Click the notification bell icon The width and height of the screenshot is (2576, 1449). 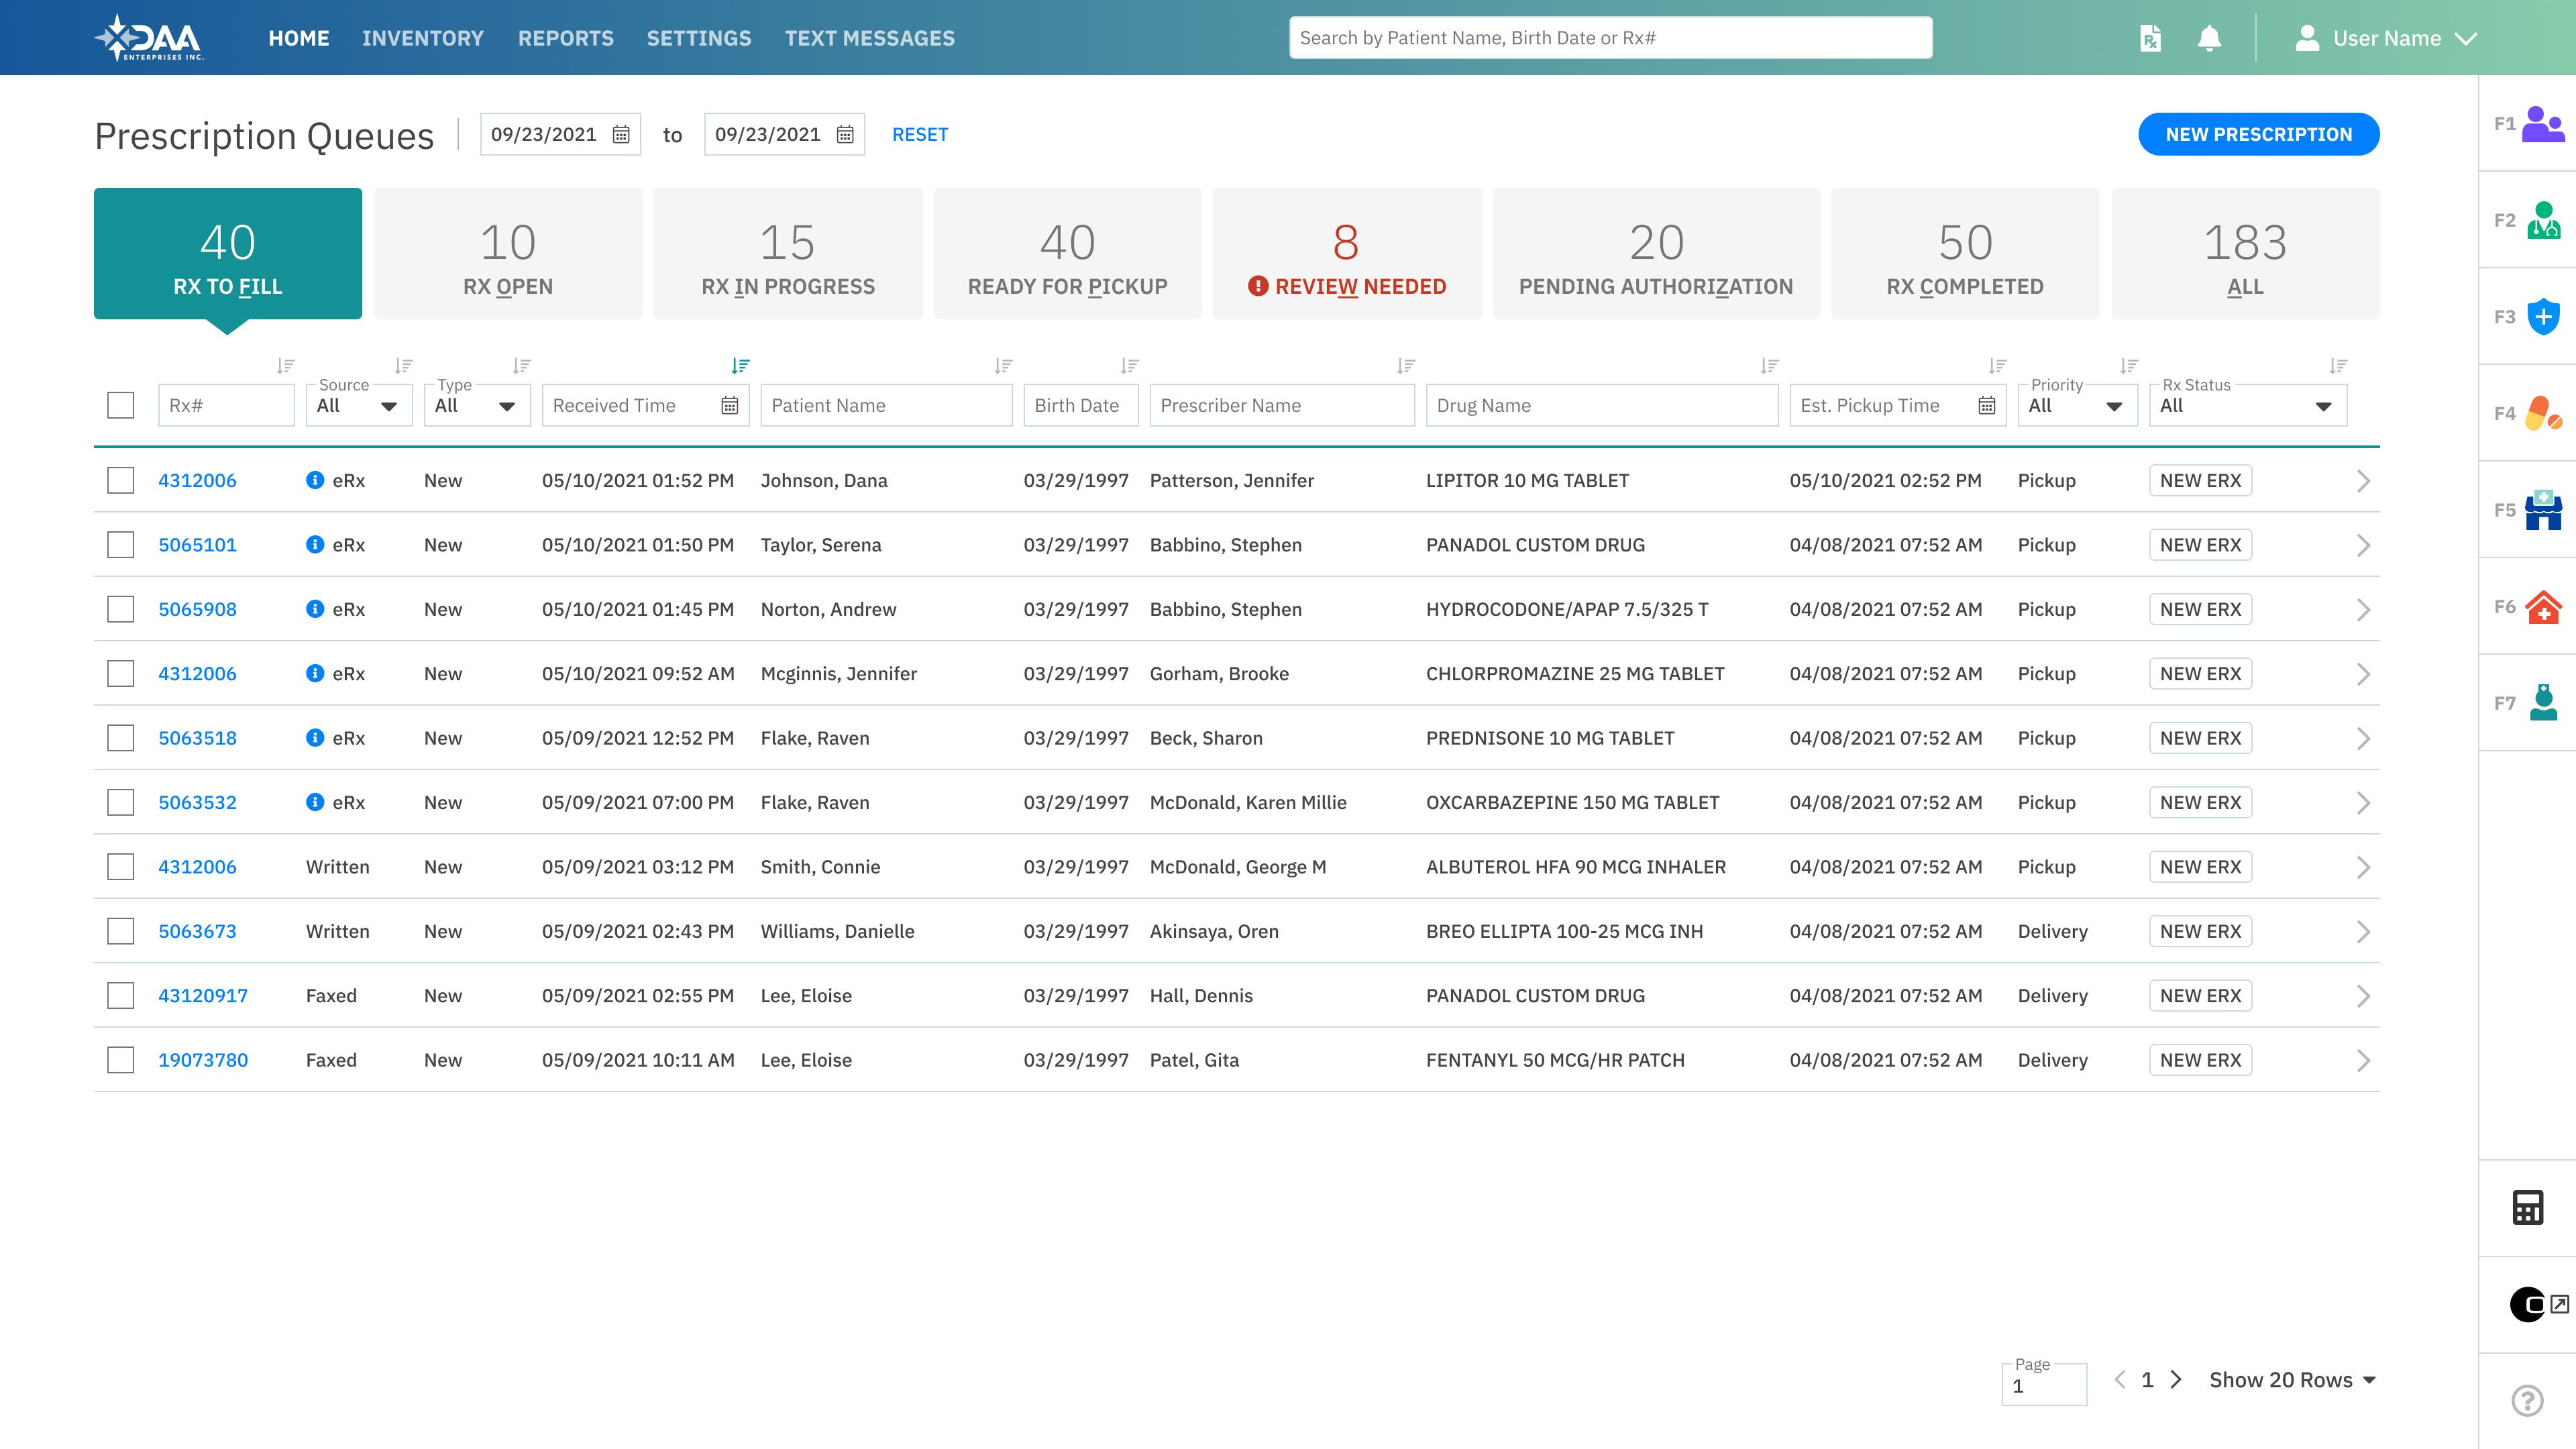click(2209, 37)
